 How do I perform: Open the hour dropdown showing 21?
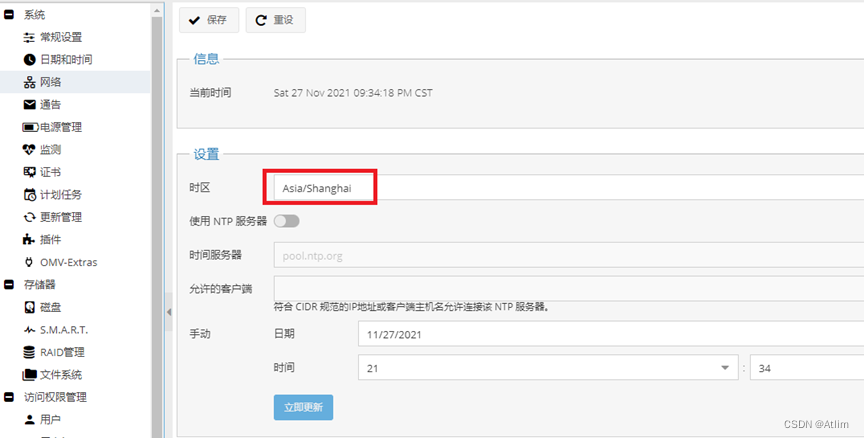(x=725, y=368)
